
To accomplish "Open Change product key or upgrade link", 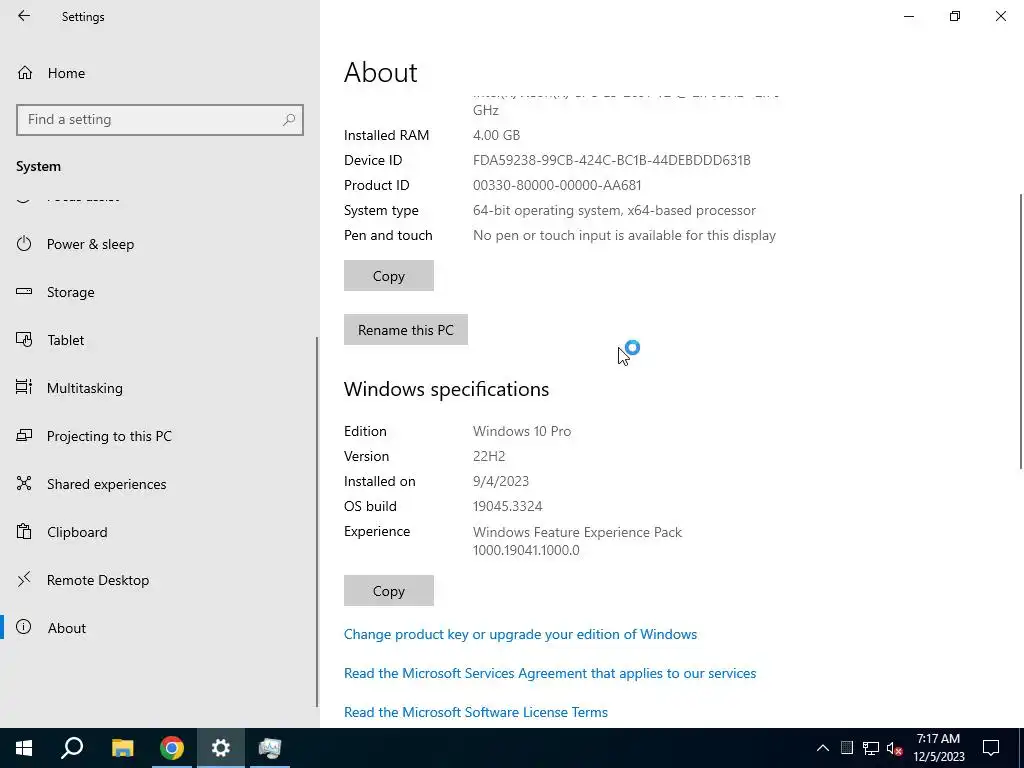I will (520, 634).
